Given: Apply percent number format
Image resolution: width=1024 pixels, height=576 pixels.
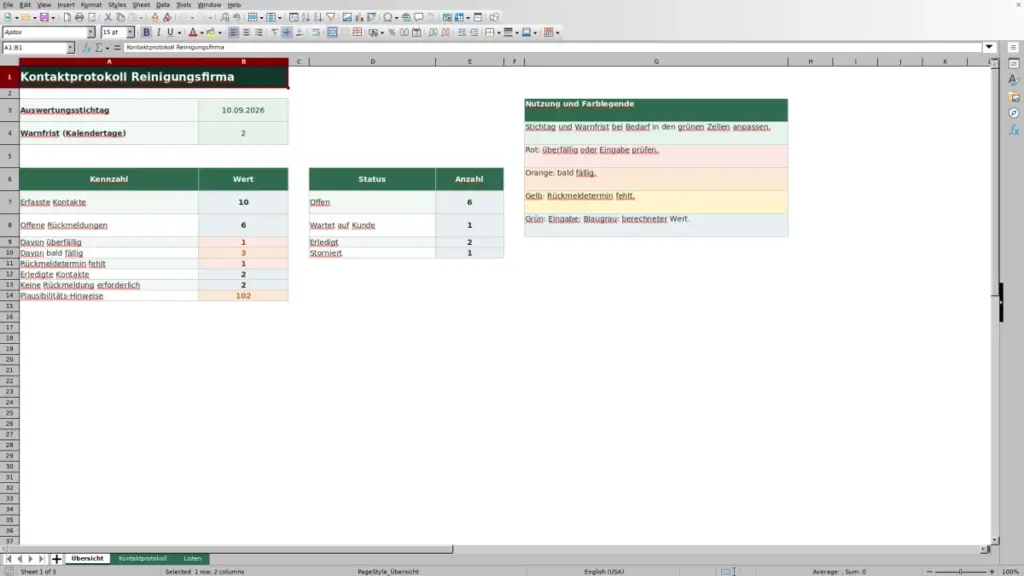Looking at the screenshot, I should pos(392,33).
